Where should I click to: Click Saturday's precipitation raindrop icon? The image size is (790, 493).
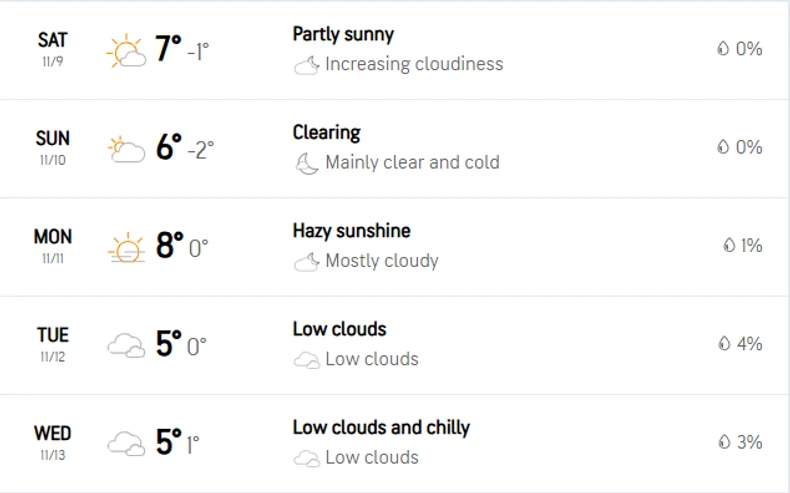click(x=722, y=49)
